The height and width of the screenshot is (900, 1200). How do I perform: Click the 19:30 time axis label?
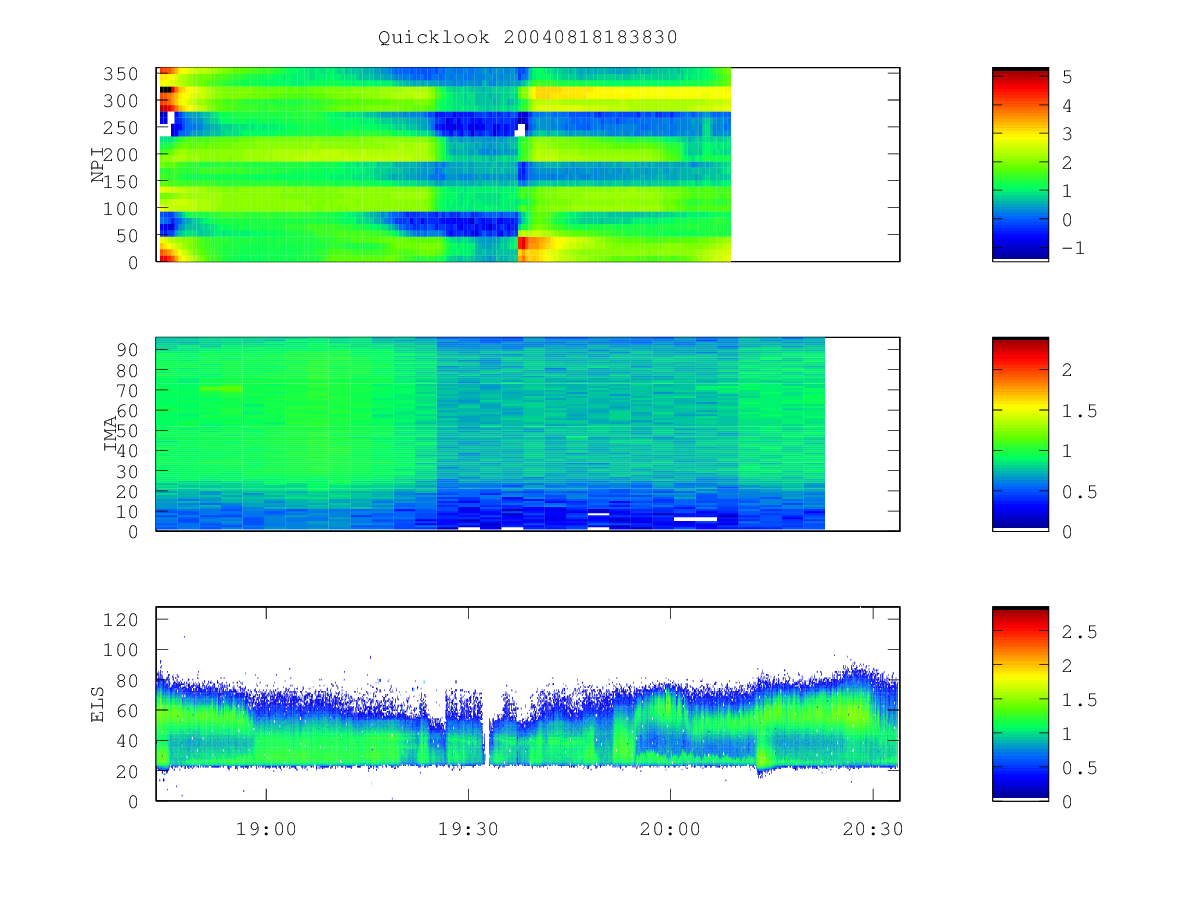coord(468,829)
